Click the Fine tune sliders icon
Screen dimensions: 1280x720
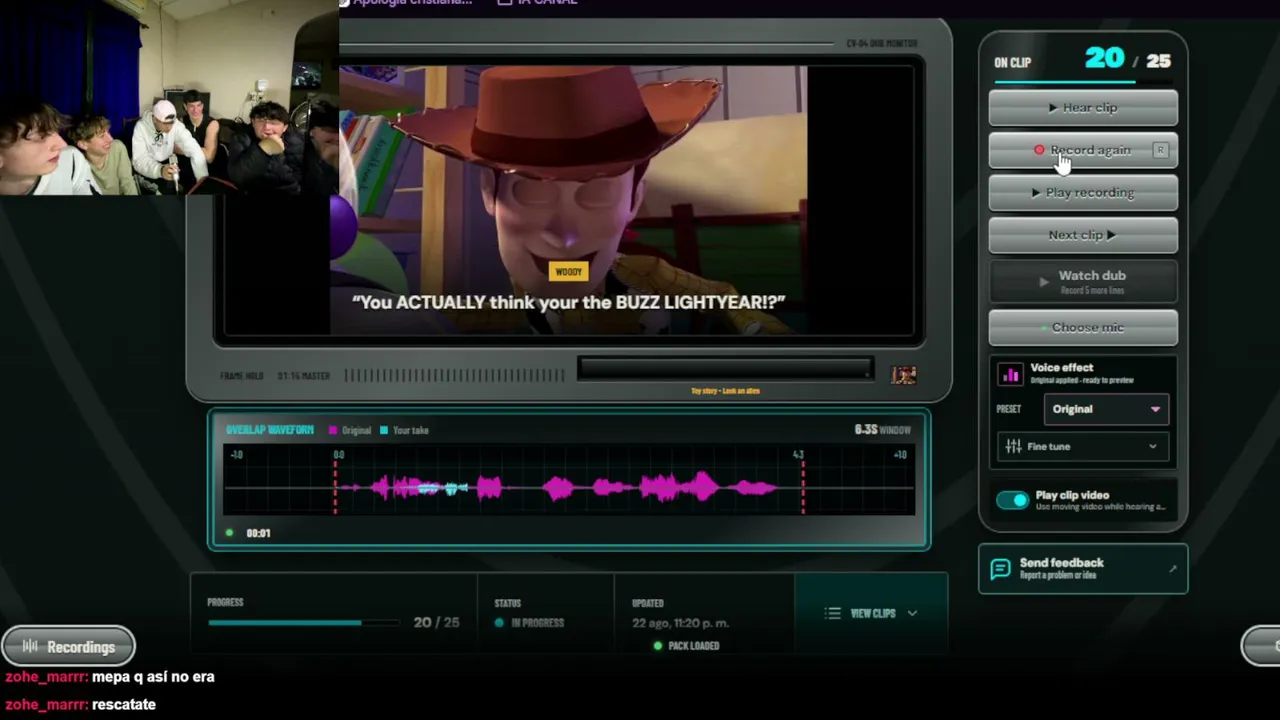1013,447
